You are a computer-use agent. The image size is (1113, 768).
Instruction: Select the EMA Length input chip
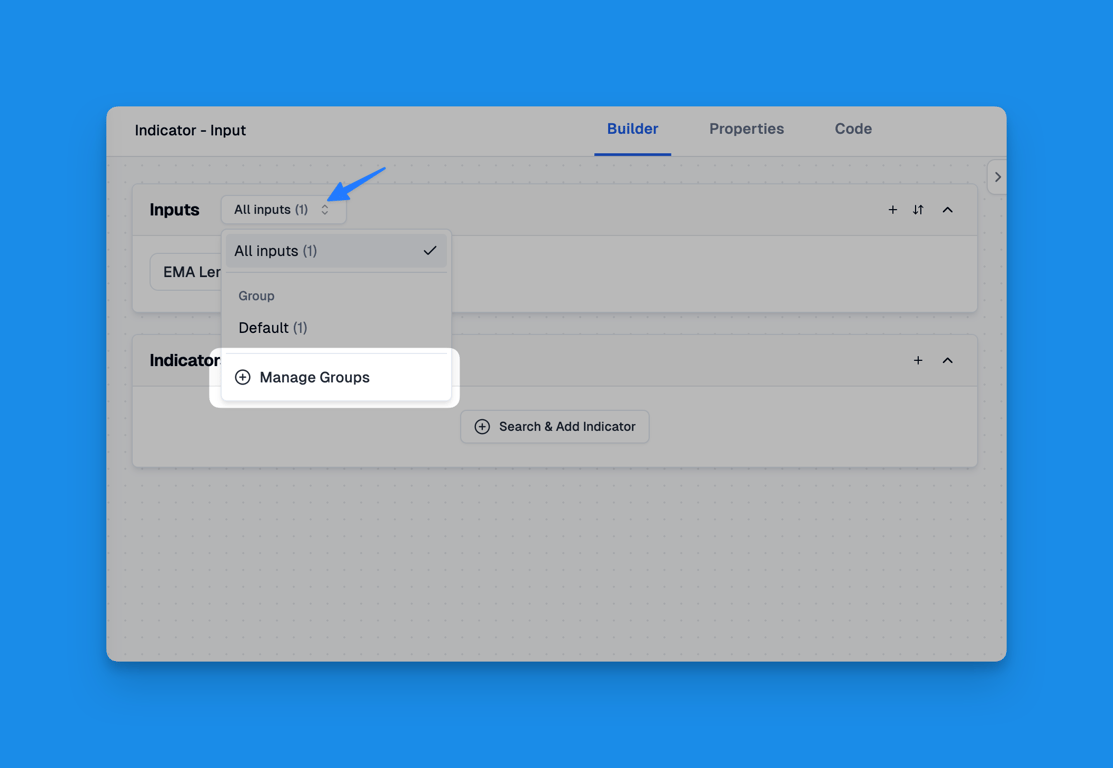187,272
